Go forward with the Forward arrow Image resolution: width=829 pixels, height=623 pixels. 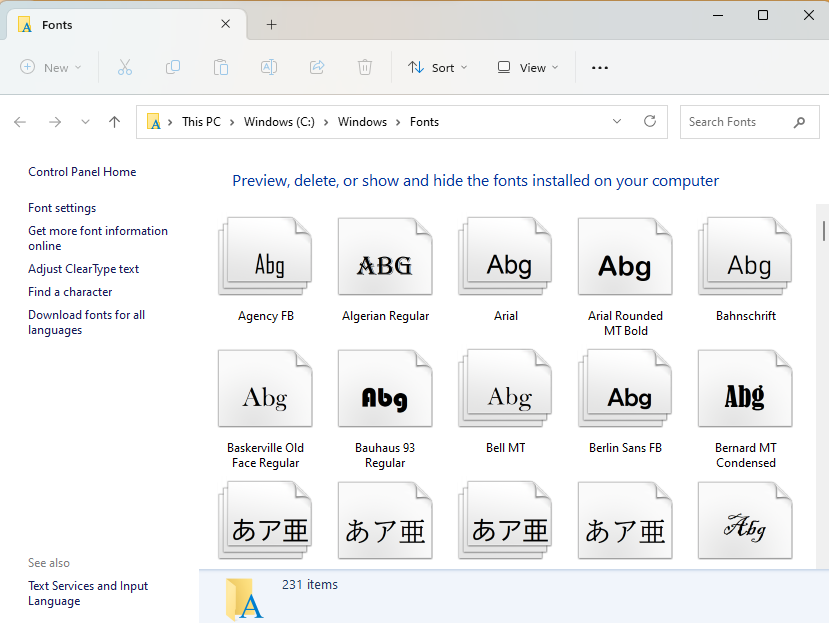54,122
